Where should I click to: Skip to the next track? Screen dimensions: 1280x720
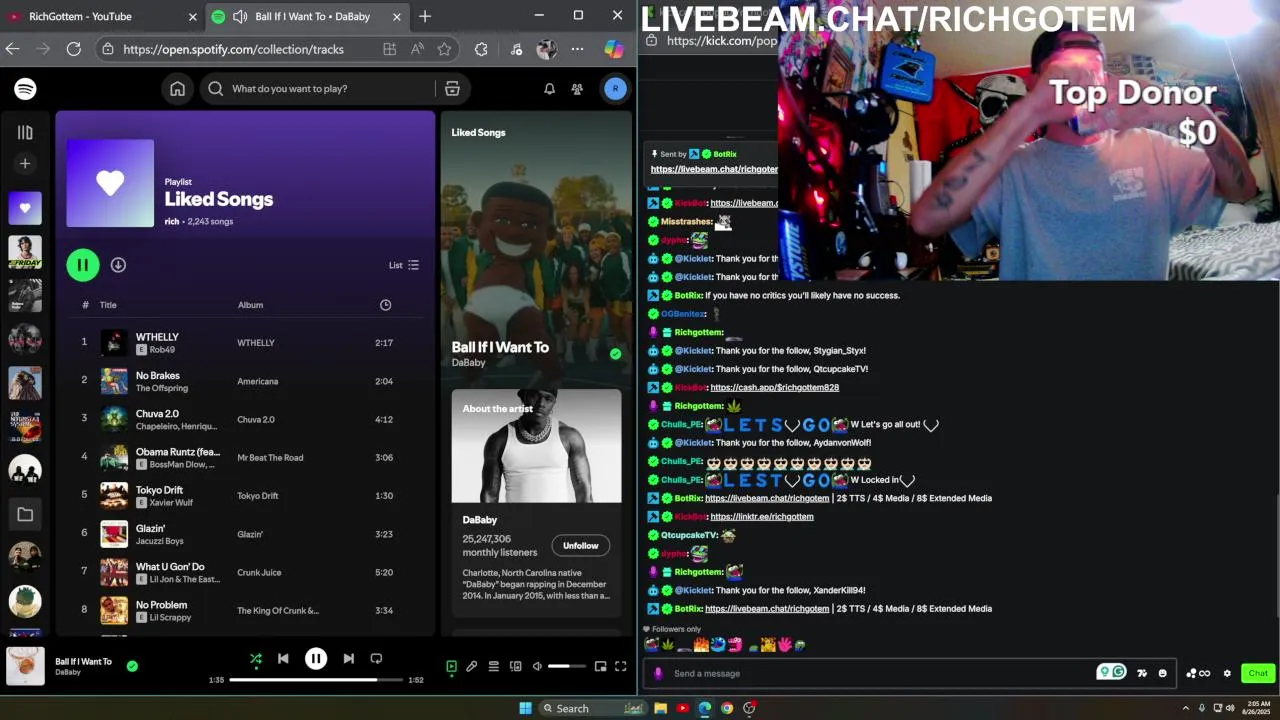[348, 659]
